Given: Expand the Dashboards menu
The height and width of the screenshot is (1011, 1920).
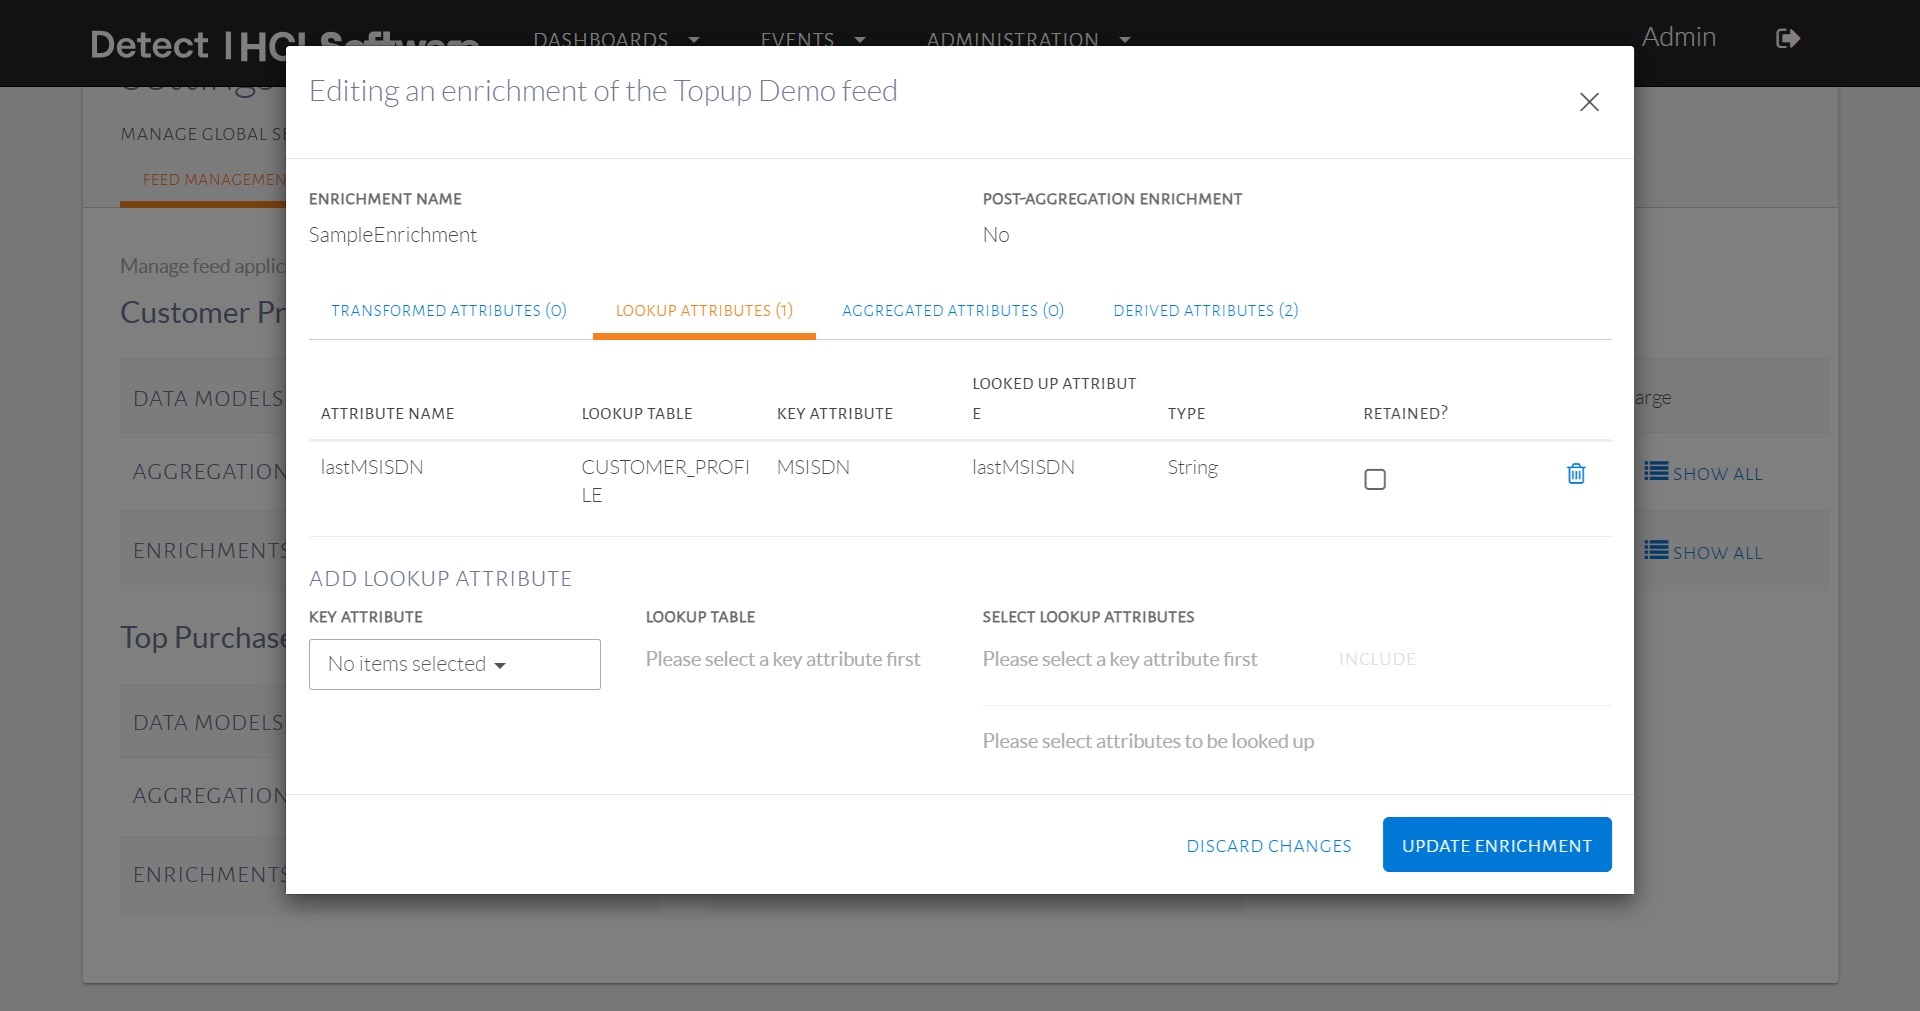Looking at the screenshot, I should (x=615, y=39).
